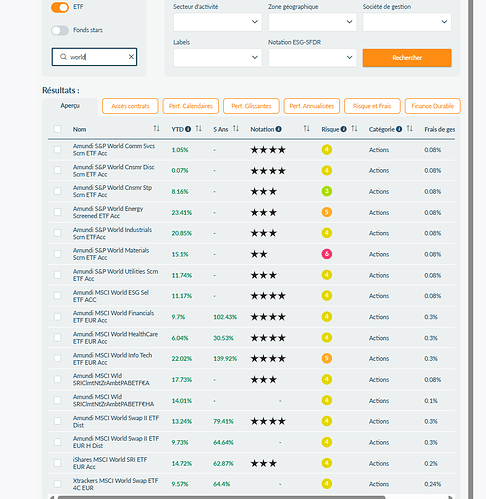Check the iShares MSCI World SRI ETF row
This screenshot has width=486, height=499.
(x=58, y=463)
